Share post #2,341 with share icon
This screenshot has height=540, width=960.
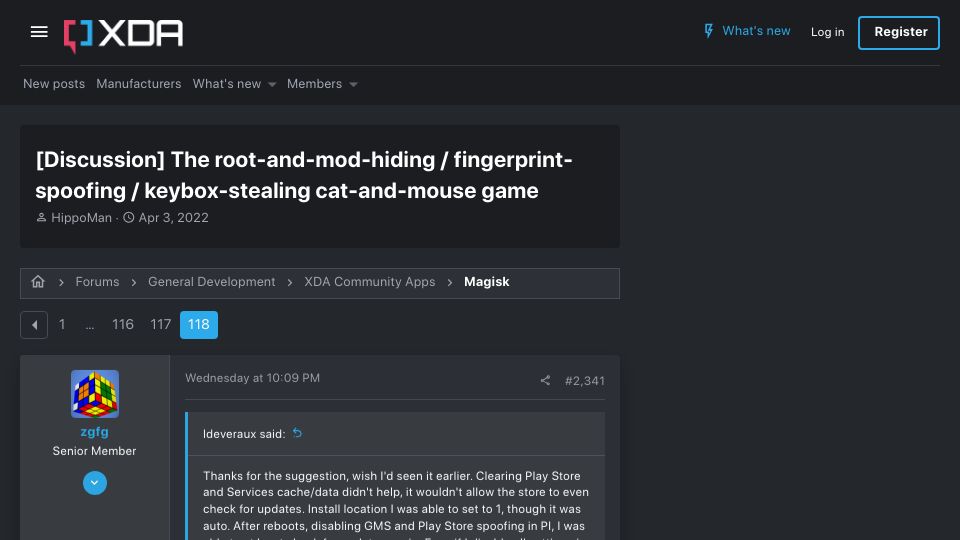click(x=545, y=381)
